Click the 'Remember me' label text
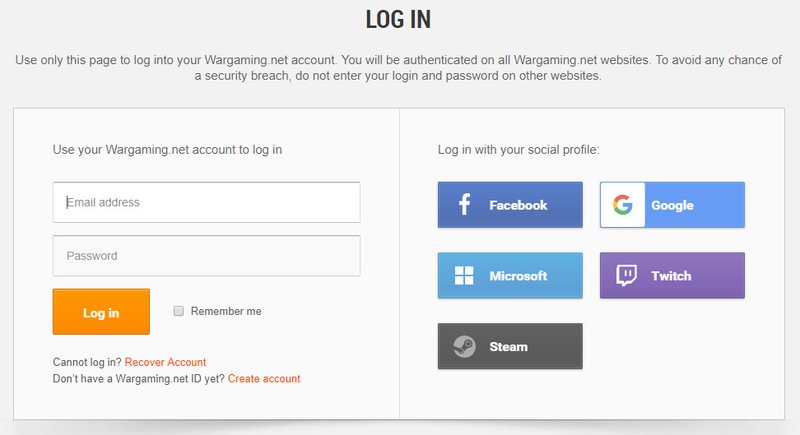This screenshot has height=435, width=800. (x=226, y=311)
